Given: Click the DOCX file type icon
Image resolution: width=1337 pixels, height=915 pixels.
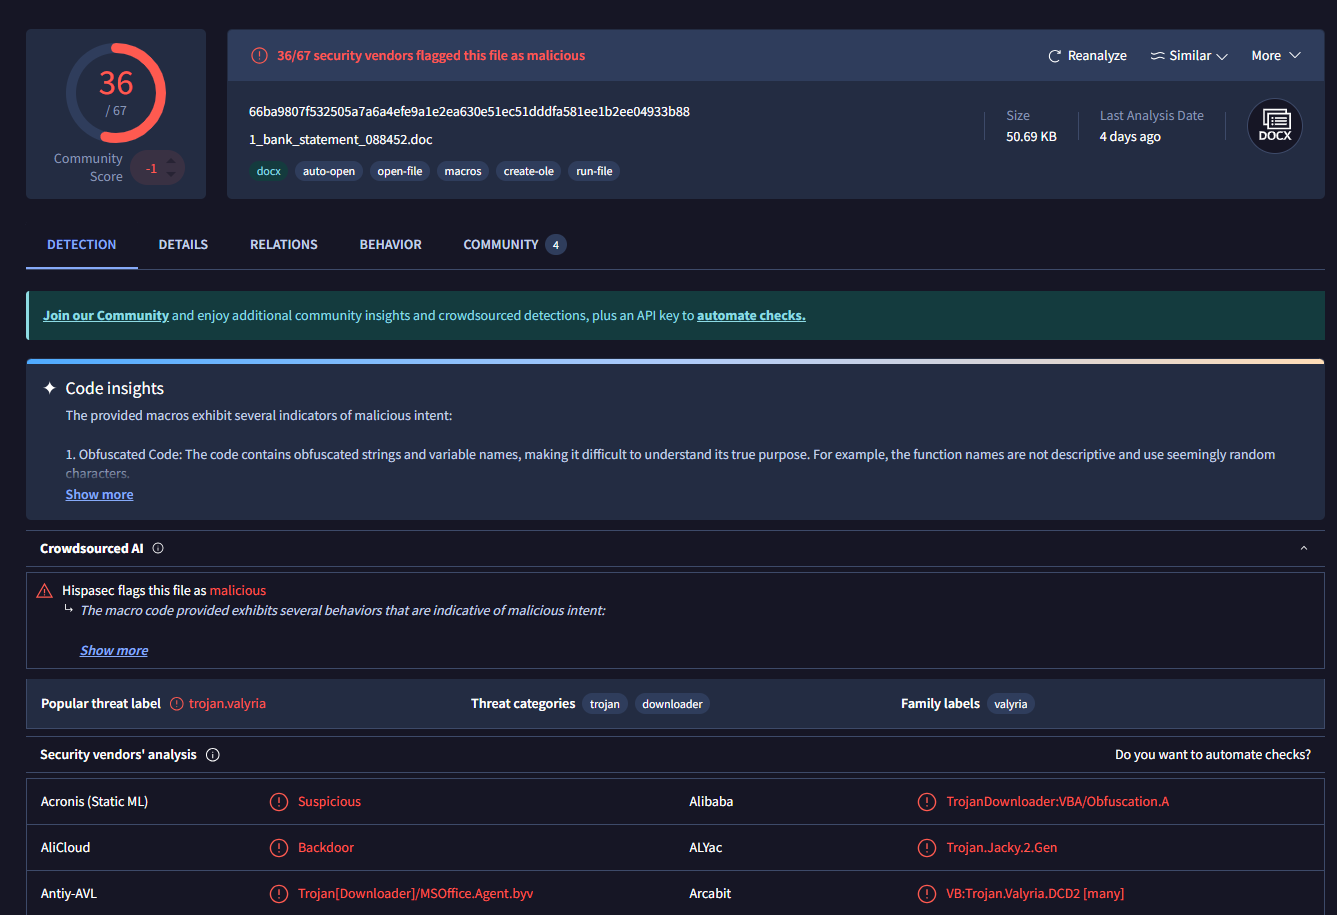Looking at the screenshot, I should point(1274,126).
